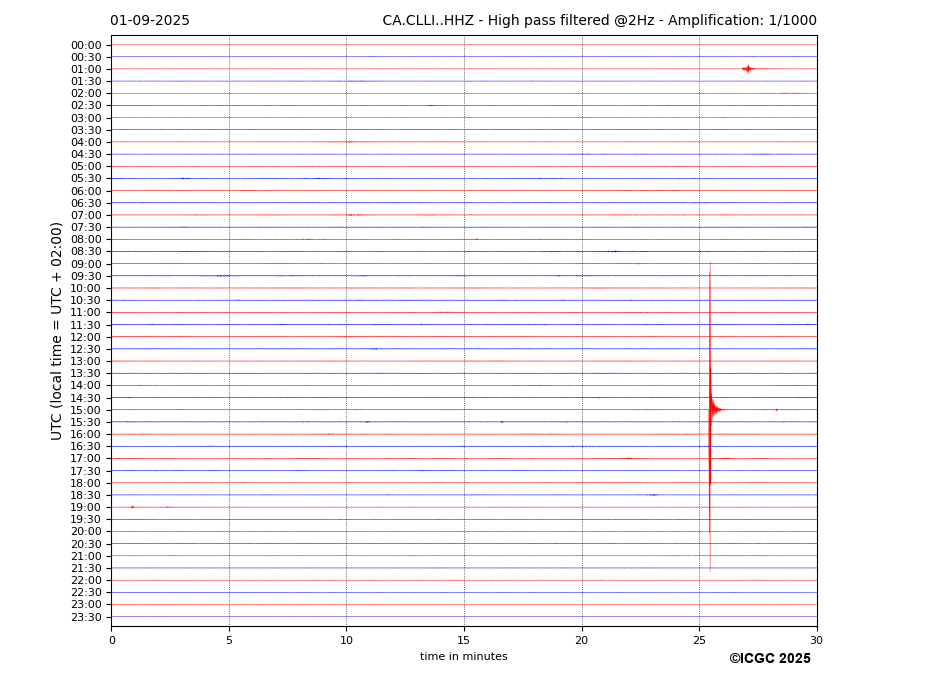
Task: Click the 08:30 row label
Action: 86,252
